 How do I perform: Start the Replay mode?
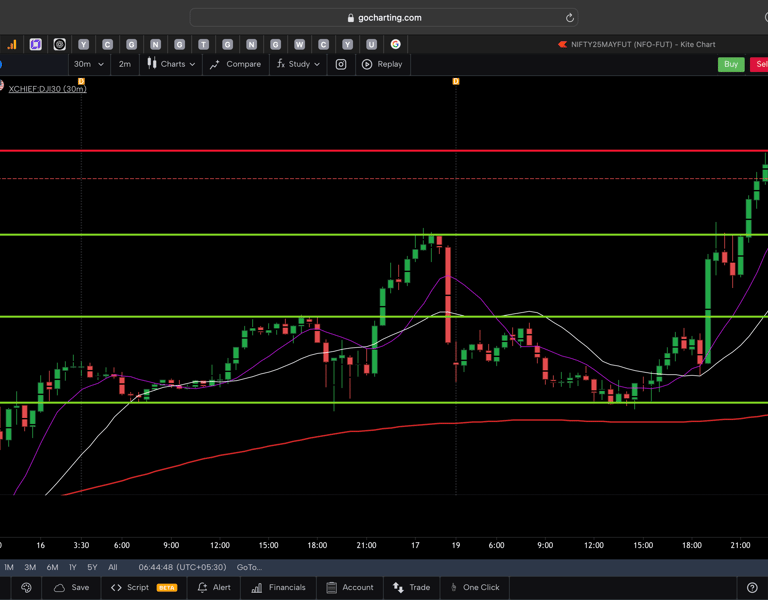tap(382, 64)
